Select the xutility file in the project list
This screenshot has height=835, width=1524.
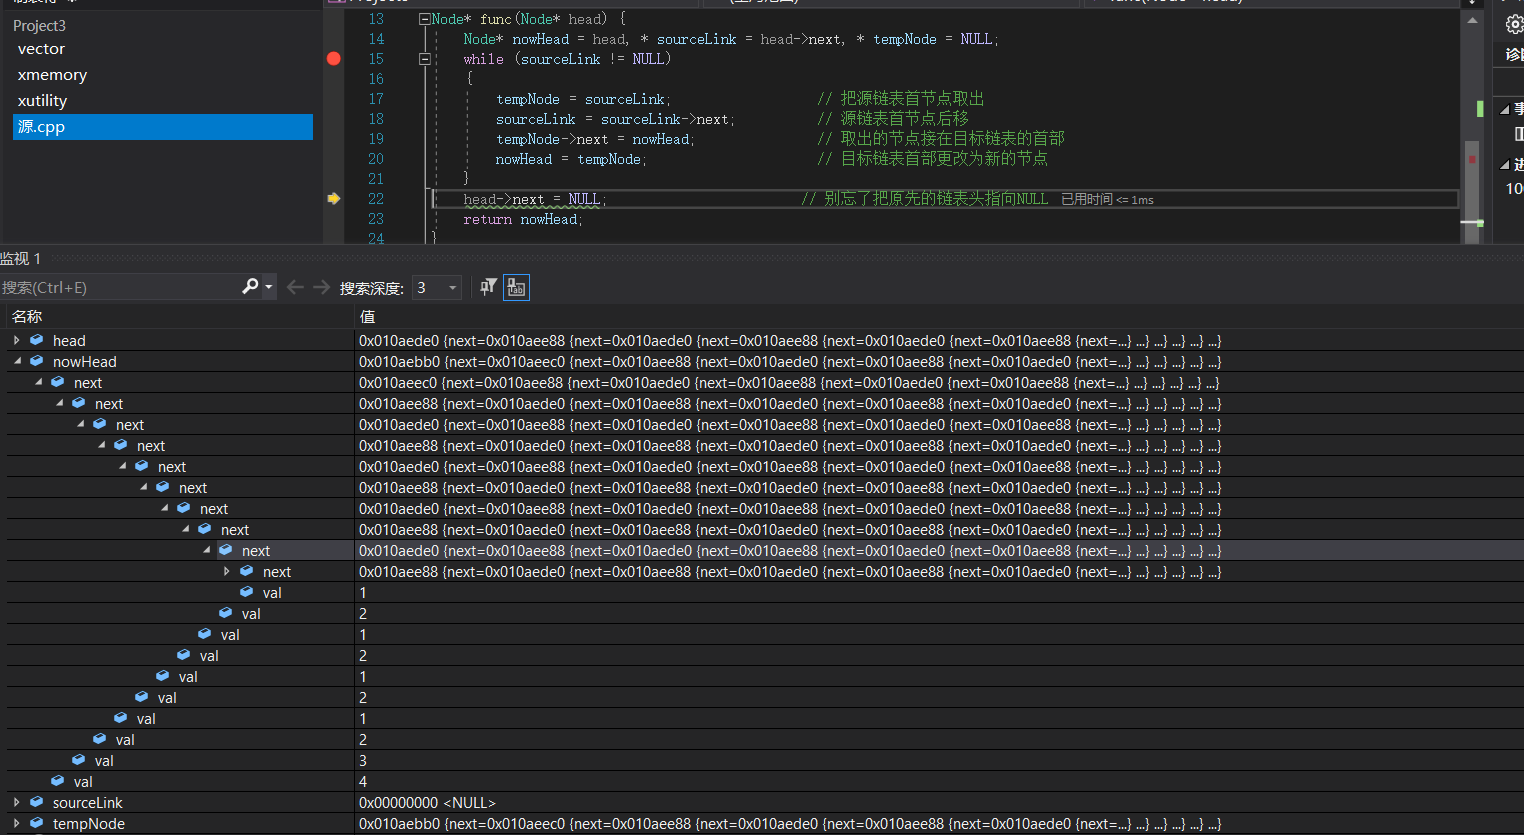pos(42,101)
